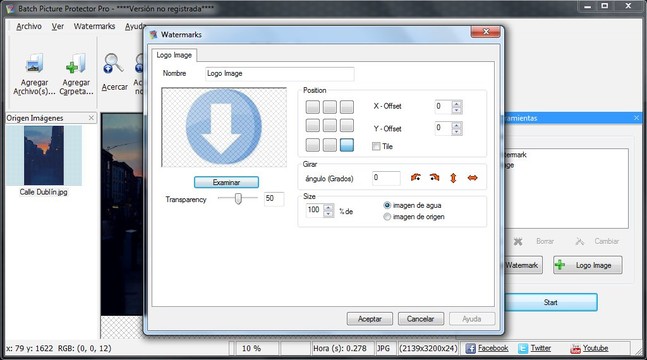647x360 pixels.
Task: Open the Facebook link in status bar
Action: point(493,348)
